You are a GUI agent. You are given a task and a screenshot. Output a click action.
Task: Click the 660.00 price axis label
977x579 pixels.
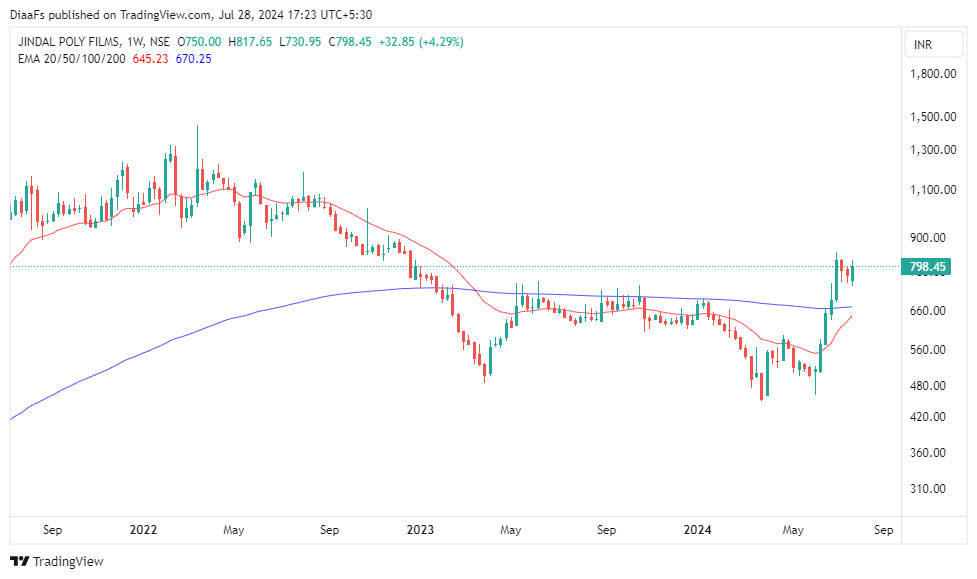928,310
